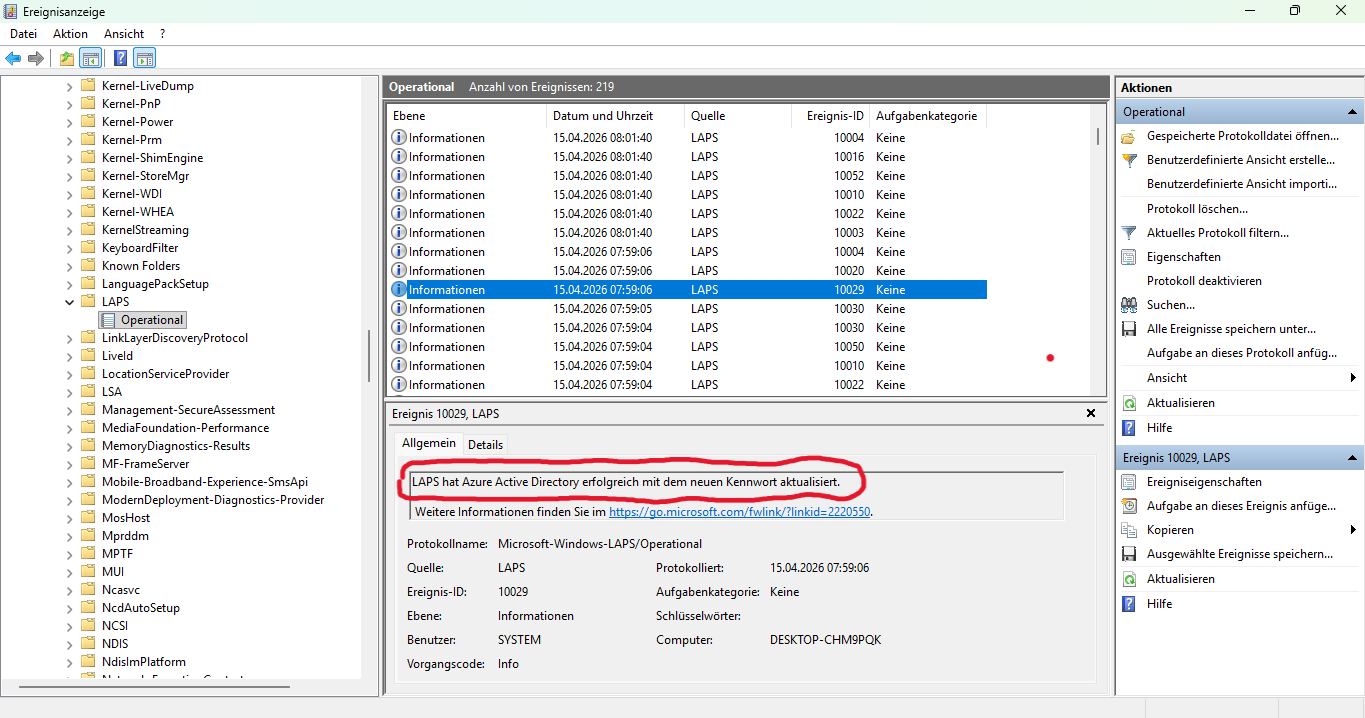Open the Ansicht submenu in Aktionen pane
Screen dimensions: 1365x718
(x=1353, y=378)
